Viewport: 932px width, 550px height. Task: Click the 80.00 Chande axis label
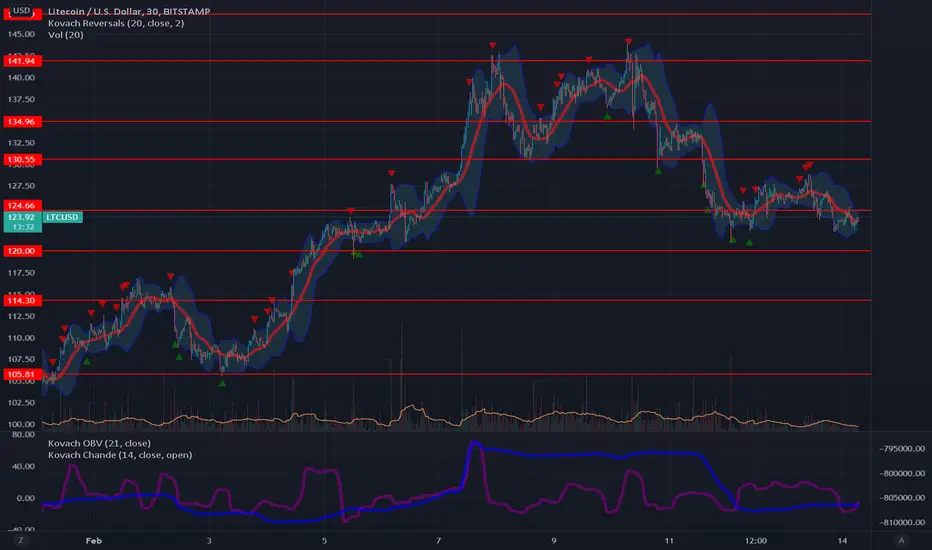point(23,434)
